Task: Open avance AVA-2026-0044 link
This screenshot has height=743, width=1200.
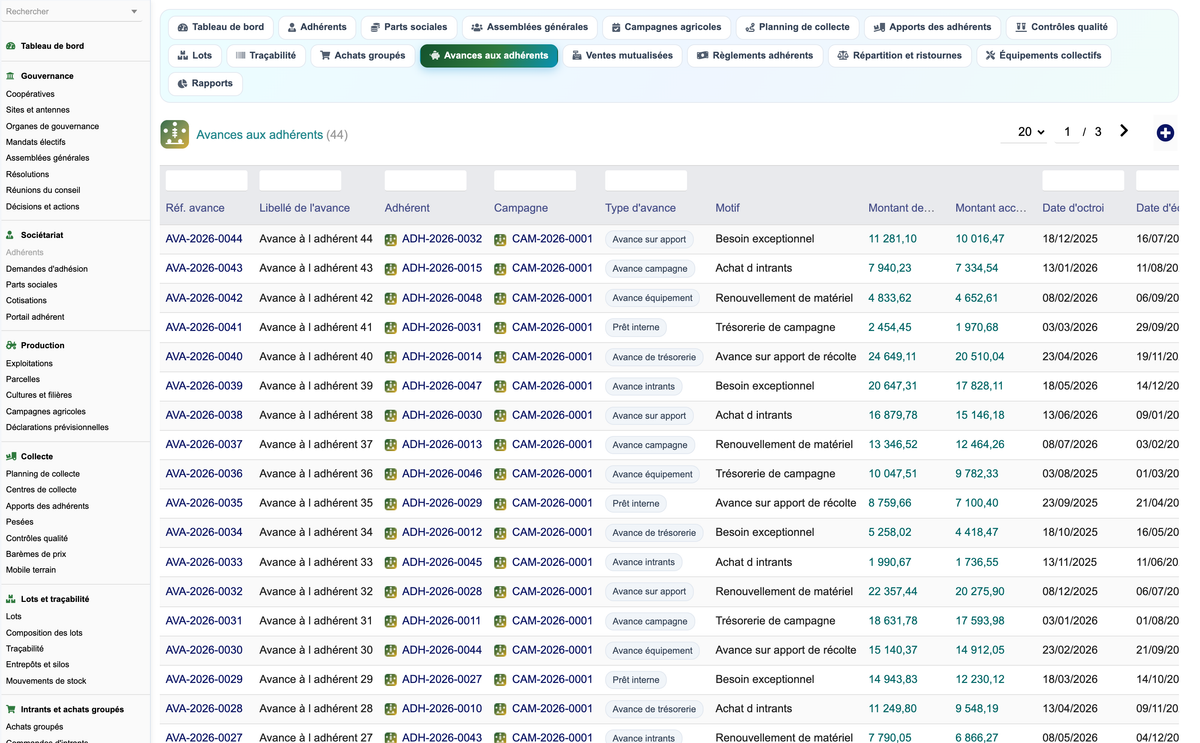Action: (204, 239)
